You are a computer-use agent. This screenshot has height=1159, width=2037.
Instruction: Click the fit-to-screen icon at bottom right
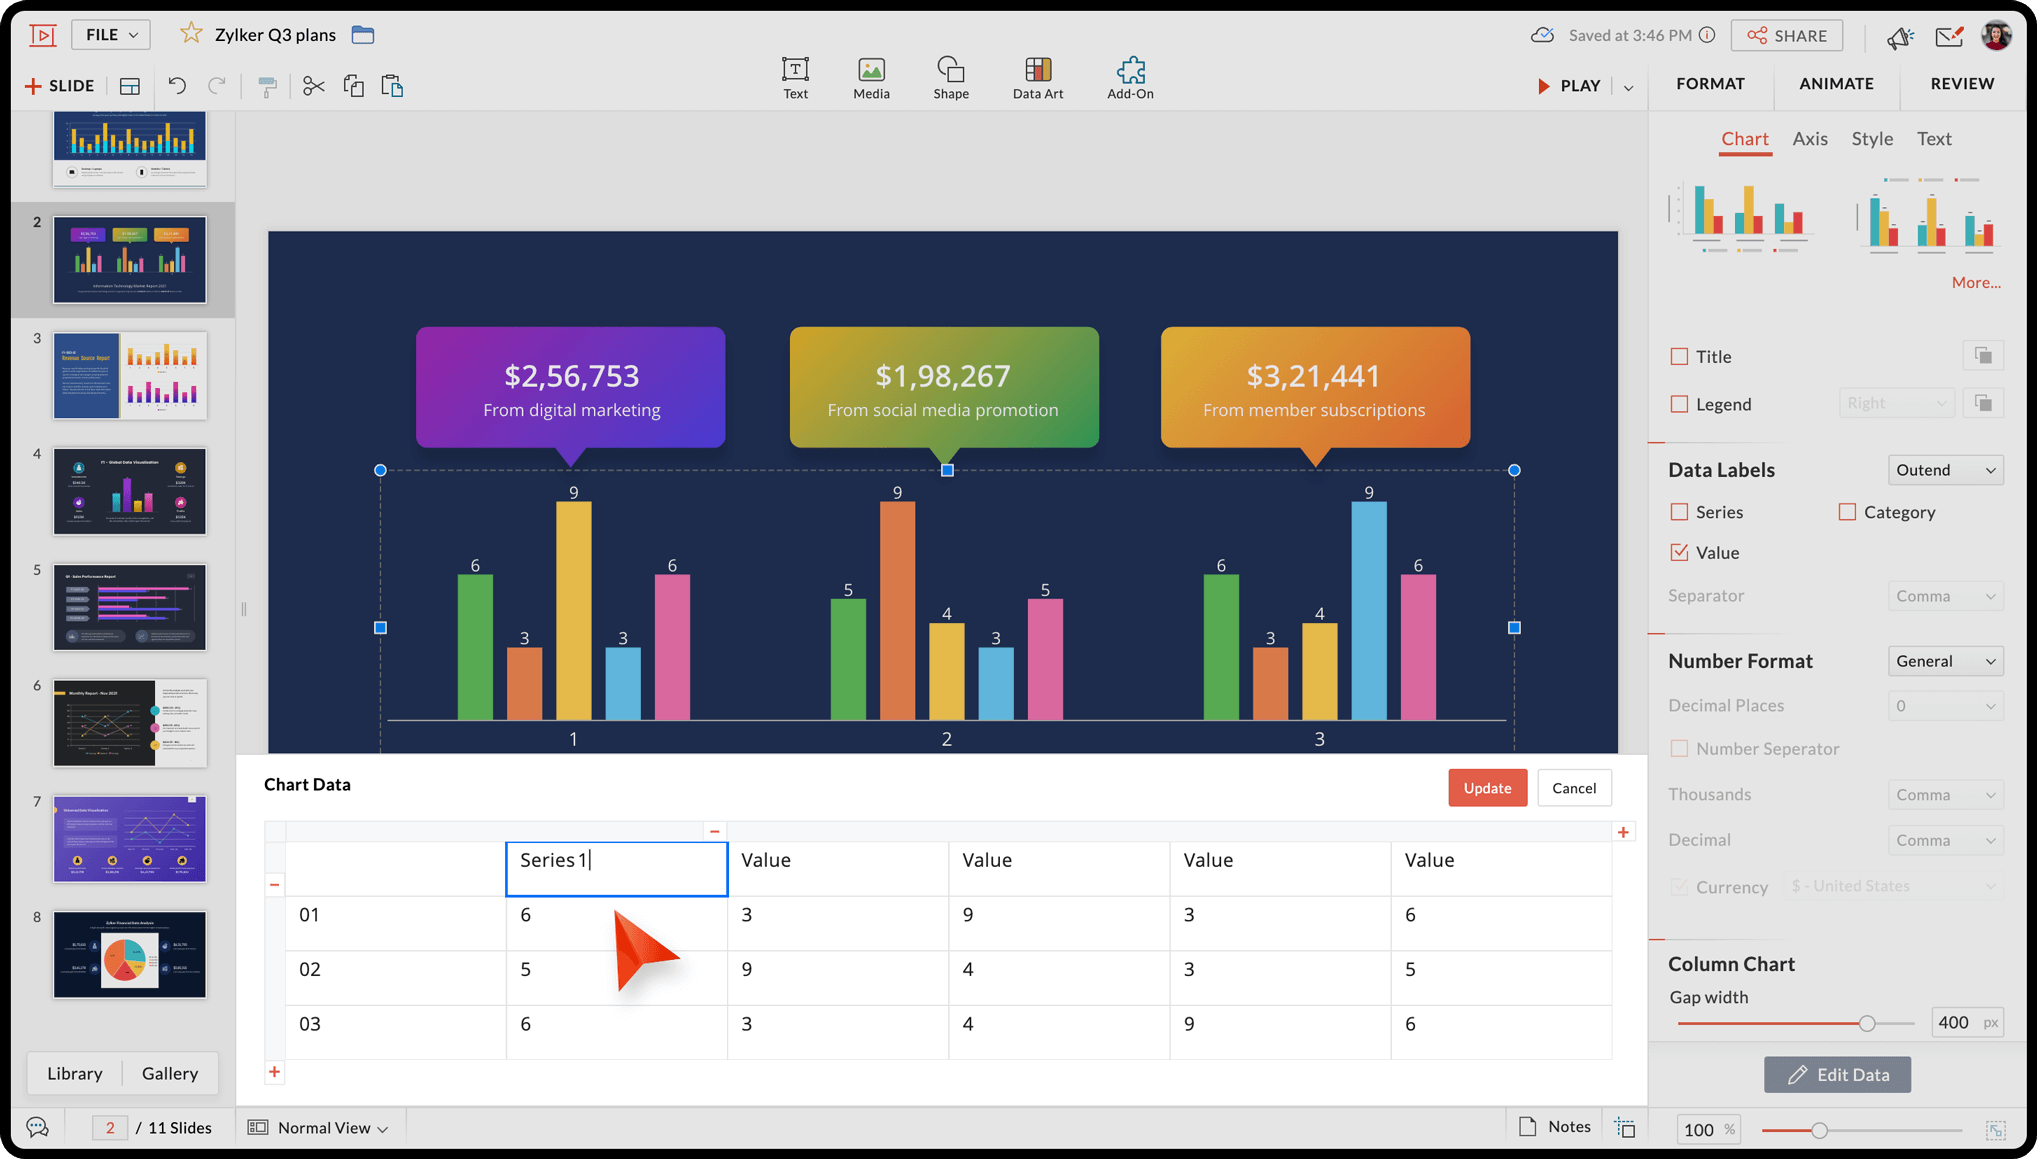1996,1130
